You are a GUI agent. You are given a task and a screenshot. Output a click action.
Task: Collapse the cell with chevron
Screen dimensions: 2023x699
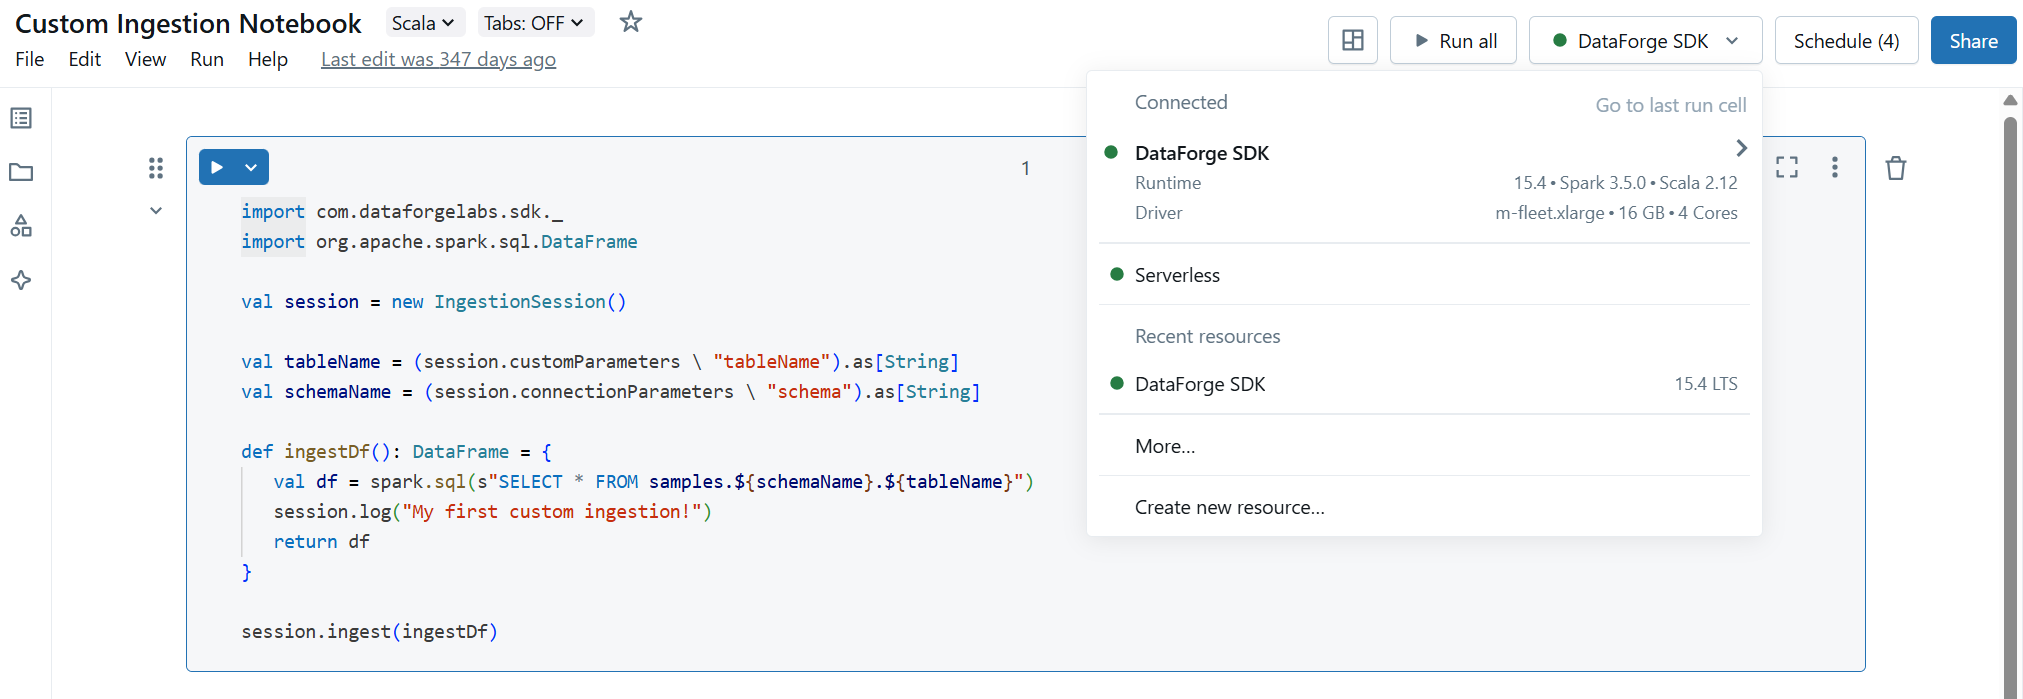(x=156, y=211)
